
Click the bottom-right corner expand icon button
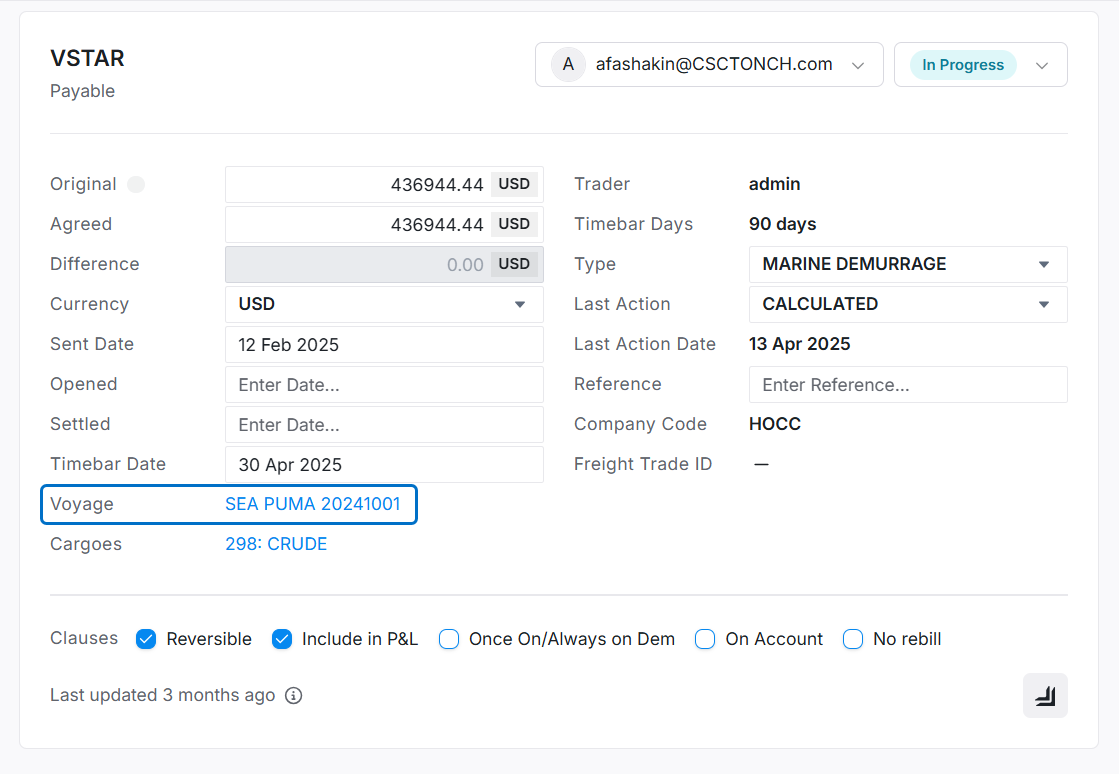(1045, 696)
